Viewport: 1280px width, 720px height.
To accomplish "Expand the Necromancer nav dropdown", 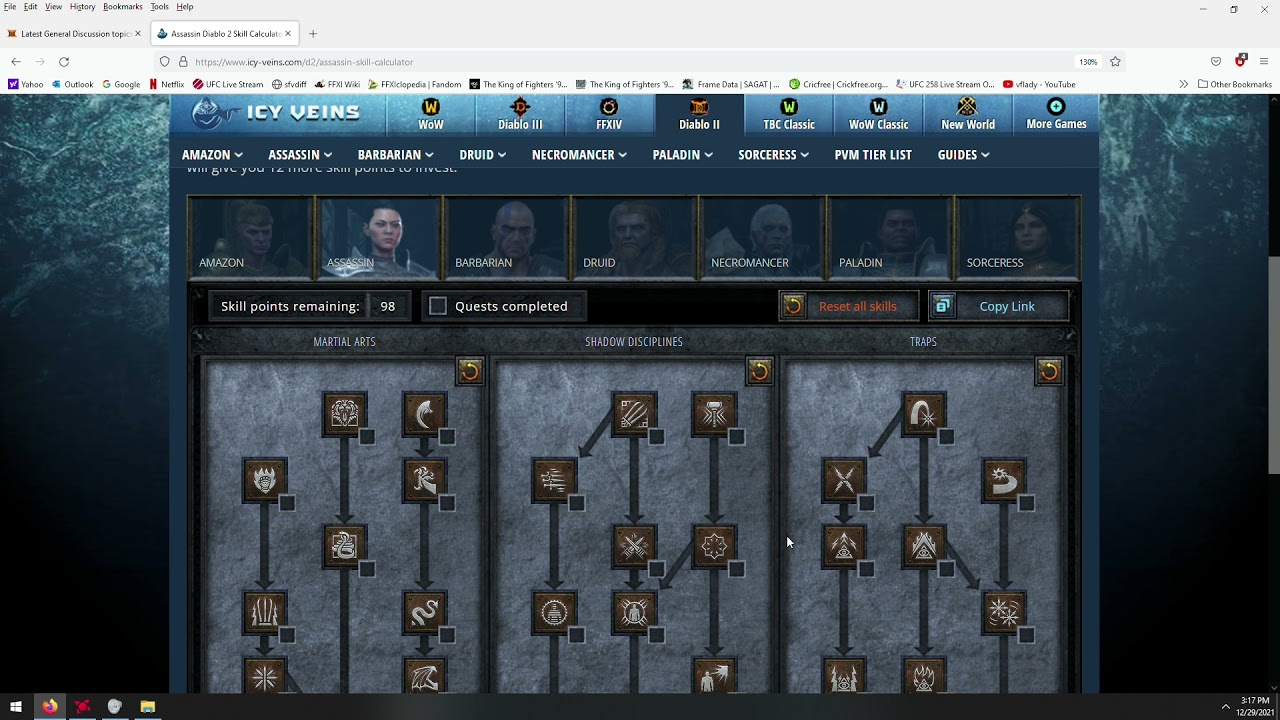I will point(579,155).
